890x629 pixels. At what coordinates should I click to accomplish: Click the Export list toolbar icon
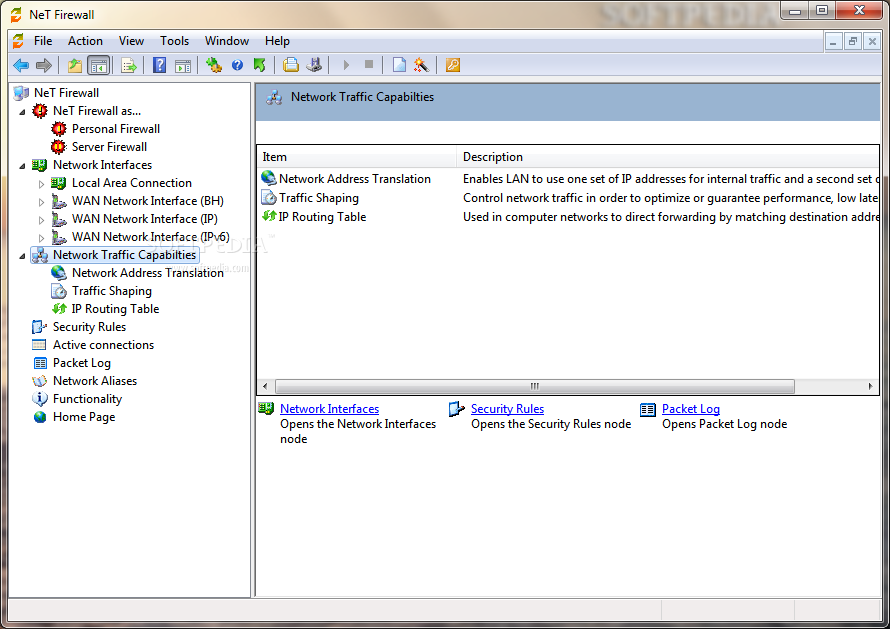pos(129,65)
